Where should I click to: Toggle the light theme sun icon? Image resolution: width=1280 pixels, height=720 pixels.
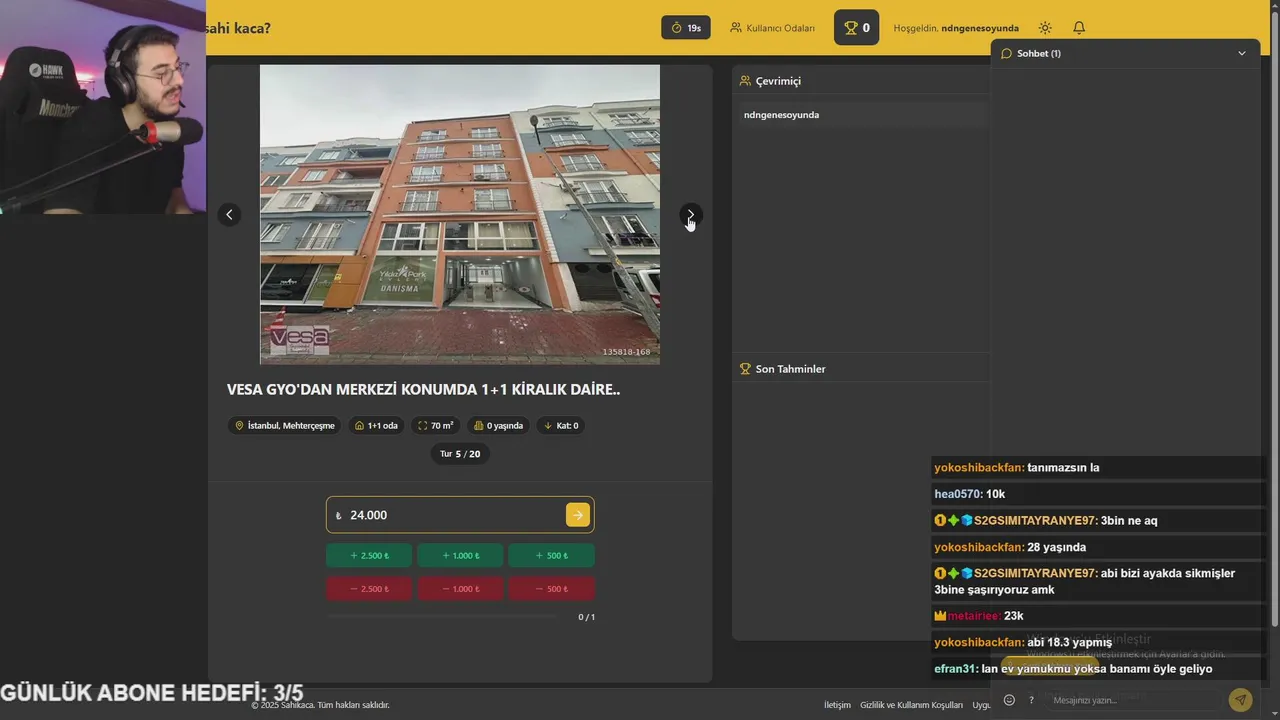(x=1045, y=28)
